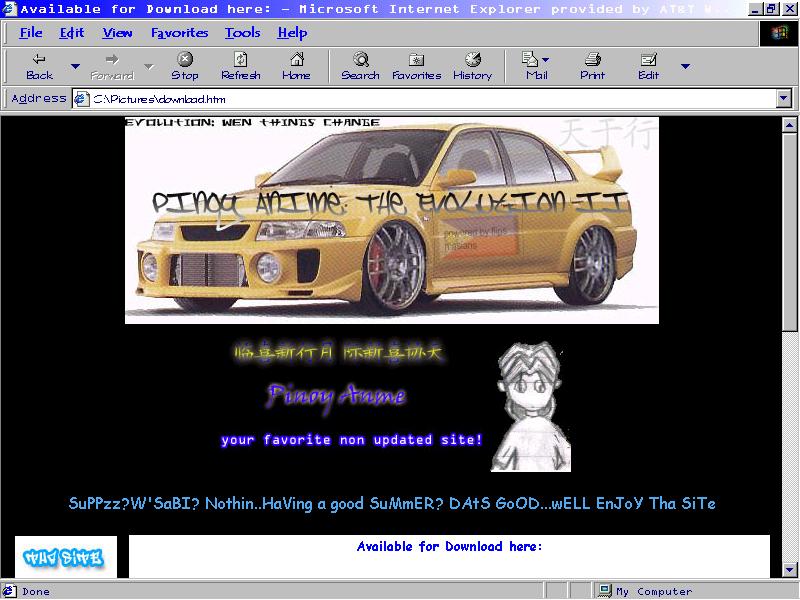Open the Search pane

(x=360, y=66)
